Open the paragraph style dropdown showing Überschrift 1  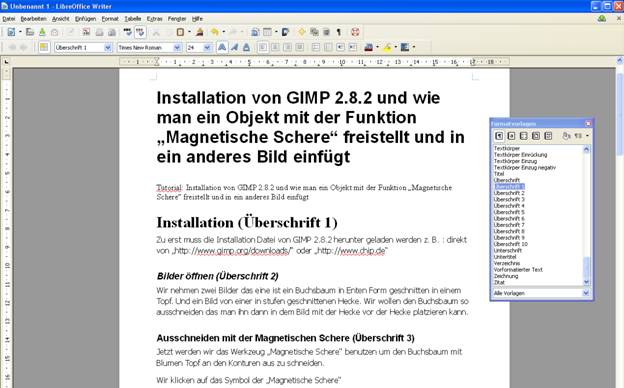click(108, 47)
